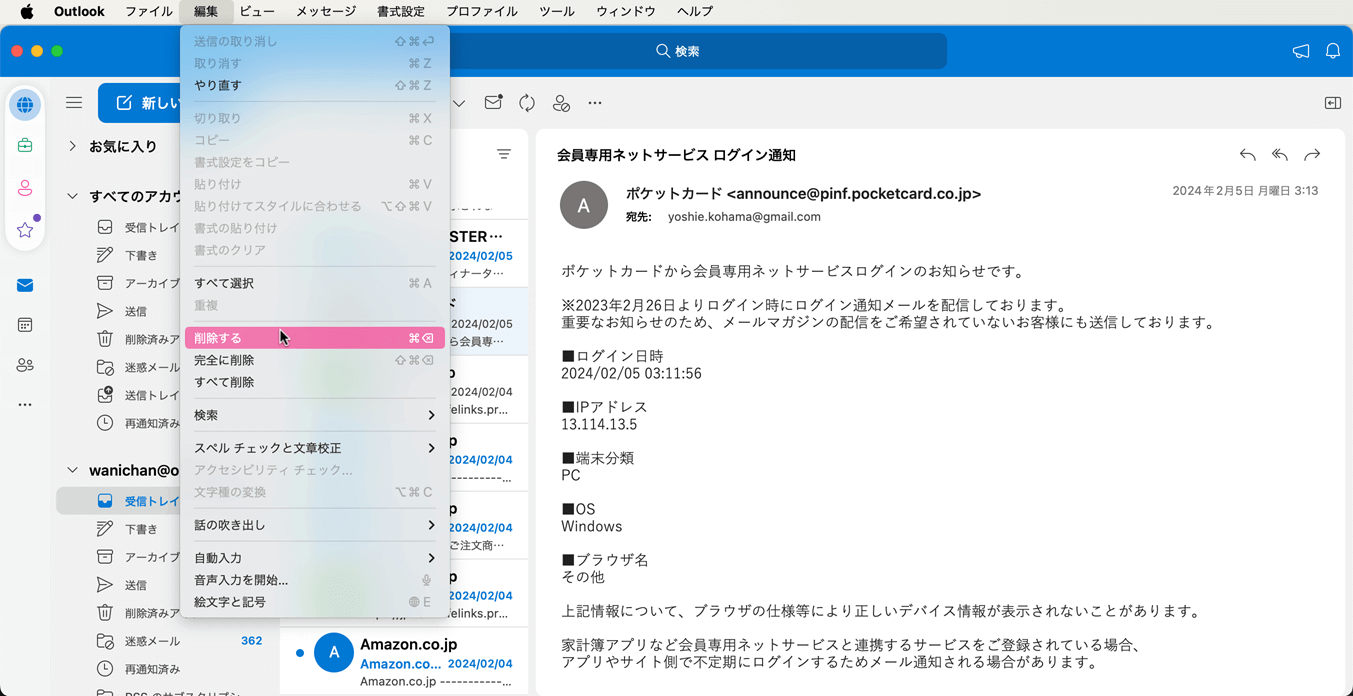Open the ビュー menu
Screen dimensions: 1353x696
[257, 12]
